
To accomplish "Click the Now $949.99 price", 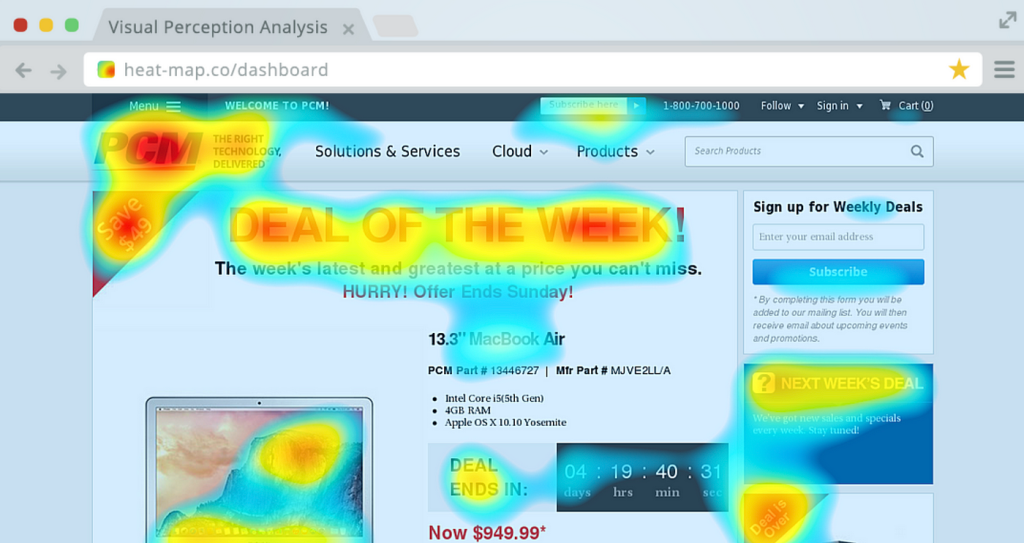I will (487, 533).
